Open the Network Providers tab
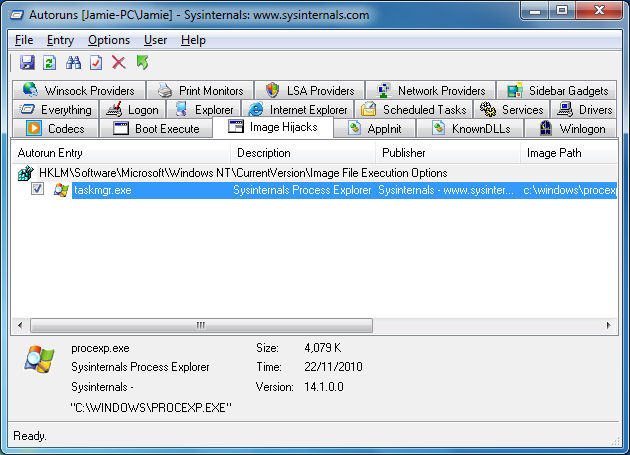 click(x=431, y=90)
